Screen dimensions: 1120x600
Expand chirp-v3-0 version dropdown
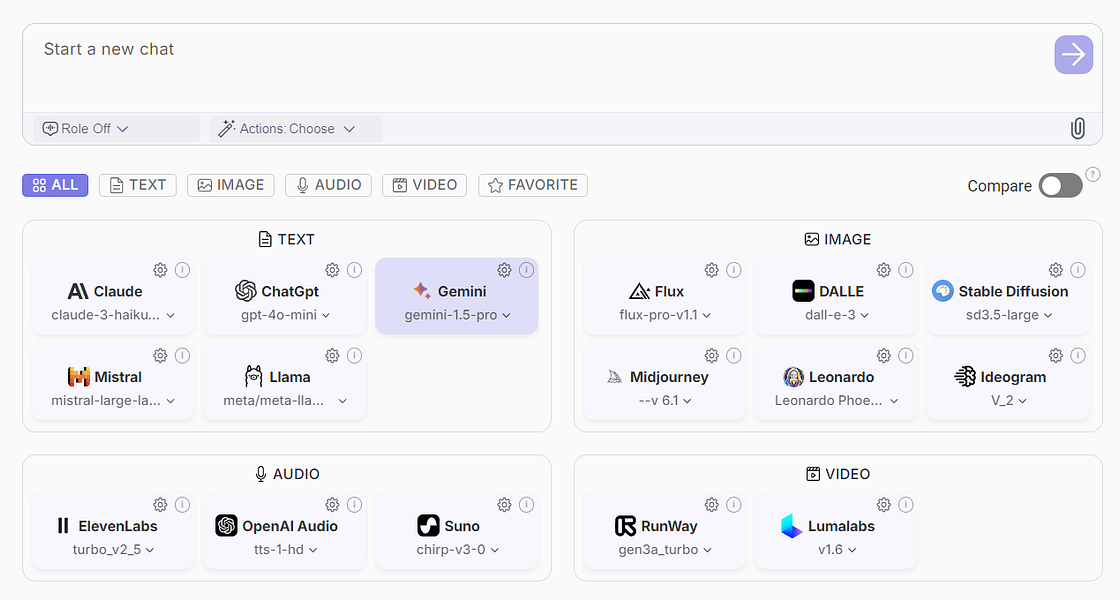[x=457, y=550]
